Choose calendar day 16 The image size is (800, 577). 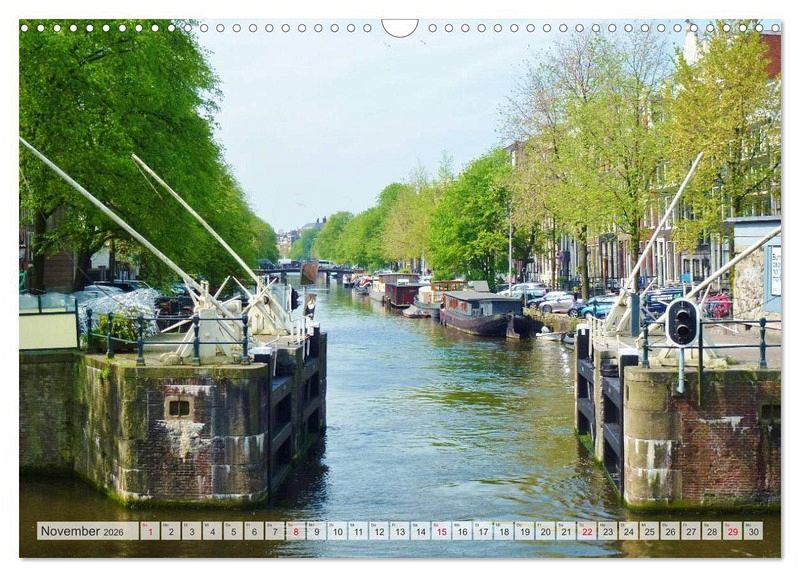462,531
